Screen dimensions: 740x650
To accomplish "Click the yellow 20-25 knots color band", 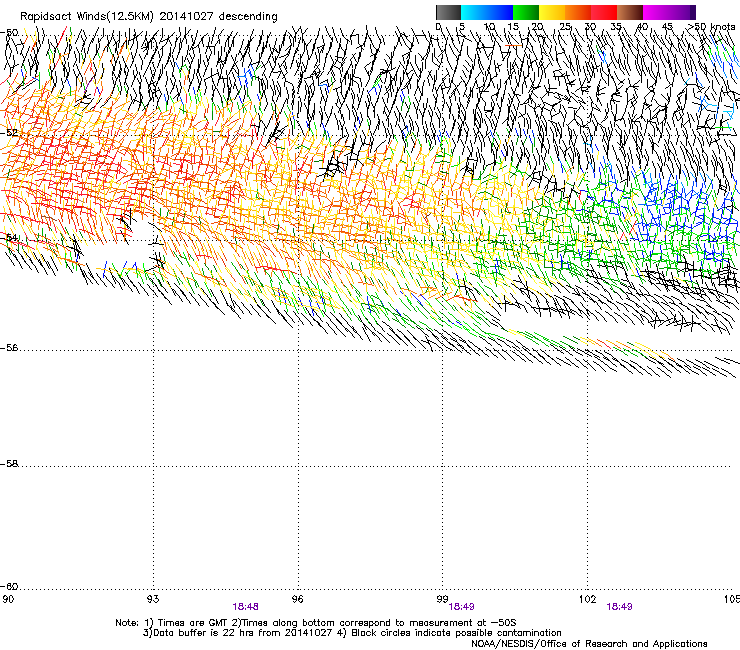I will tap(552, 12).
